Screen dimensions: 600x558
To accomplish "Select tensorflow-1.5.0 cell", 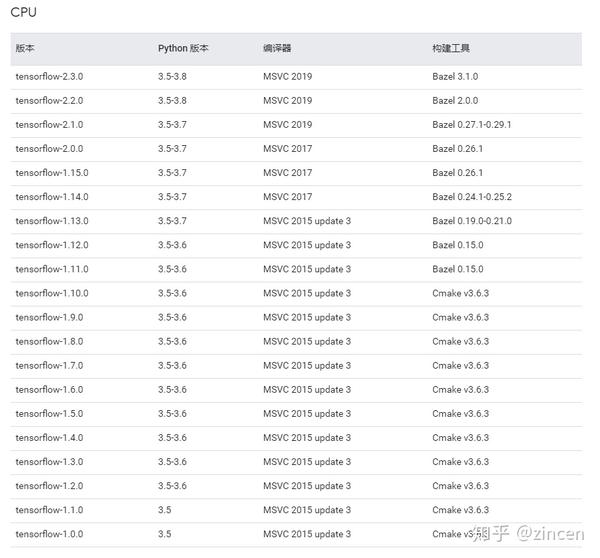I will (x=49, y=414).
